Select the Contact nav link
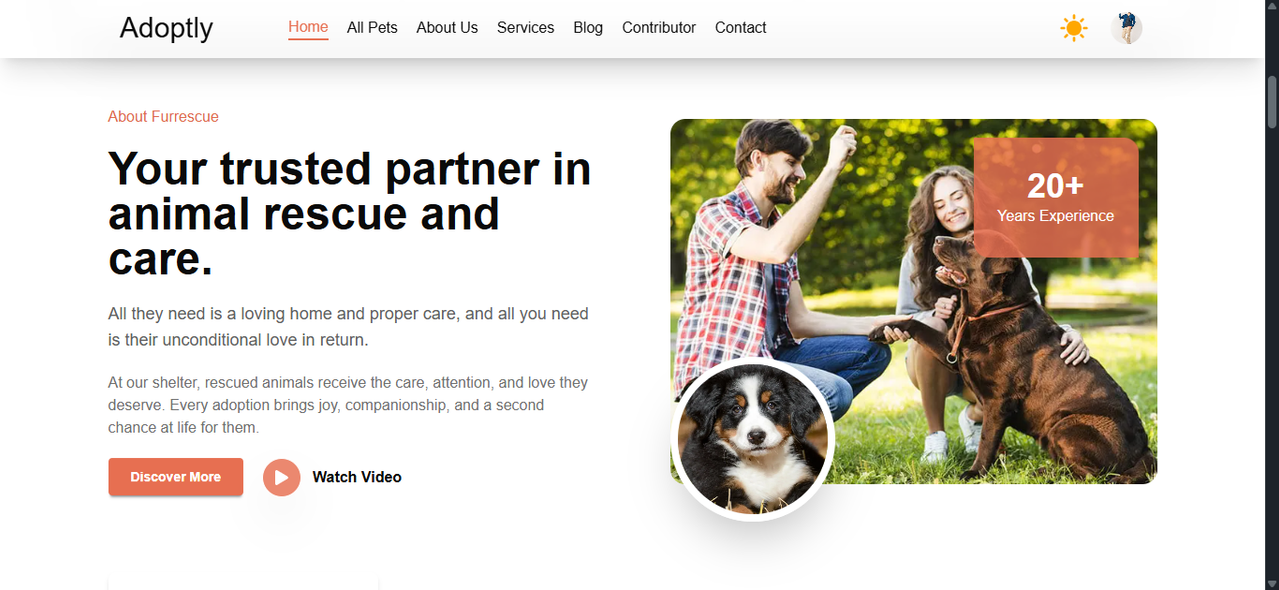Viewport: 1279px width, 590px height. click(741, 28)
